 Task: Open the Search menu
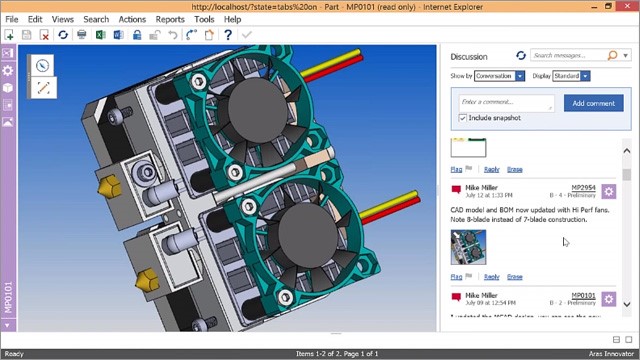[x=96, y=19]
